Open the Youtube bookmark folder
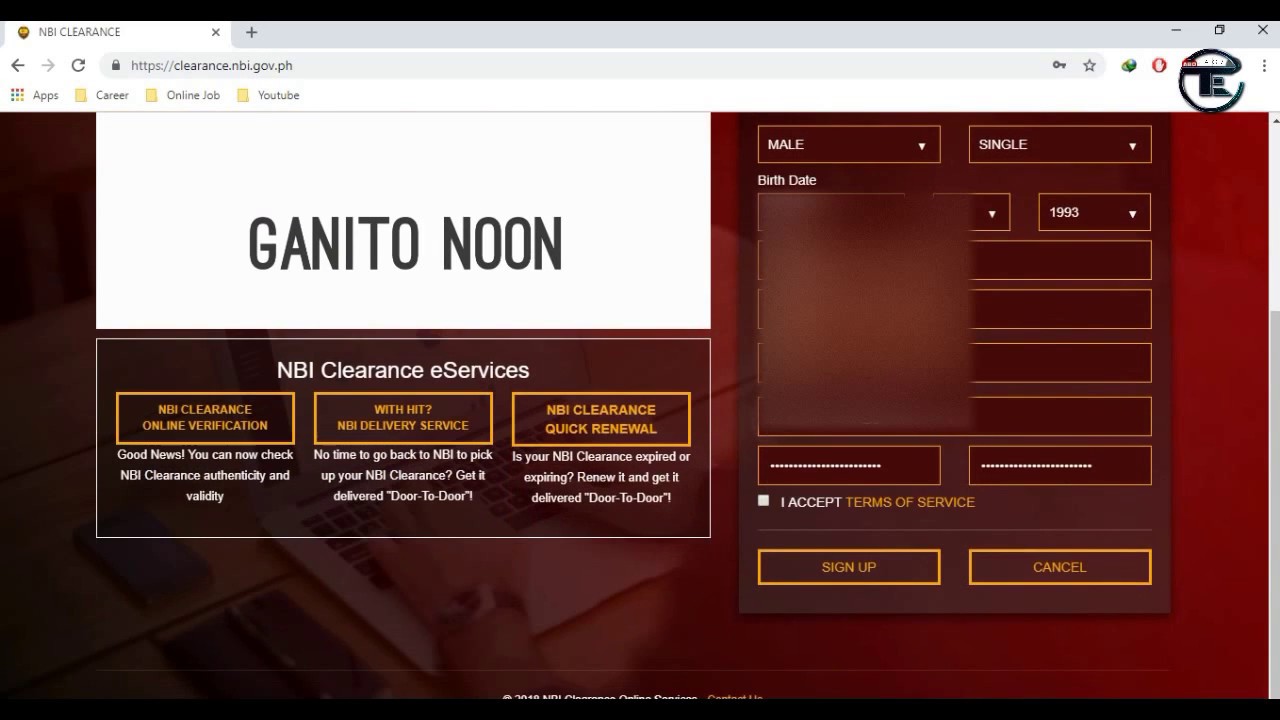 [268, 95]
